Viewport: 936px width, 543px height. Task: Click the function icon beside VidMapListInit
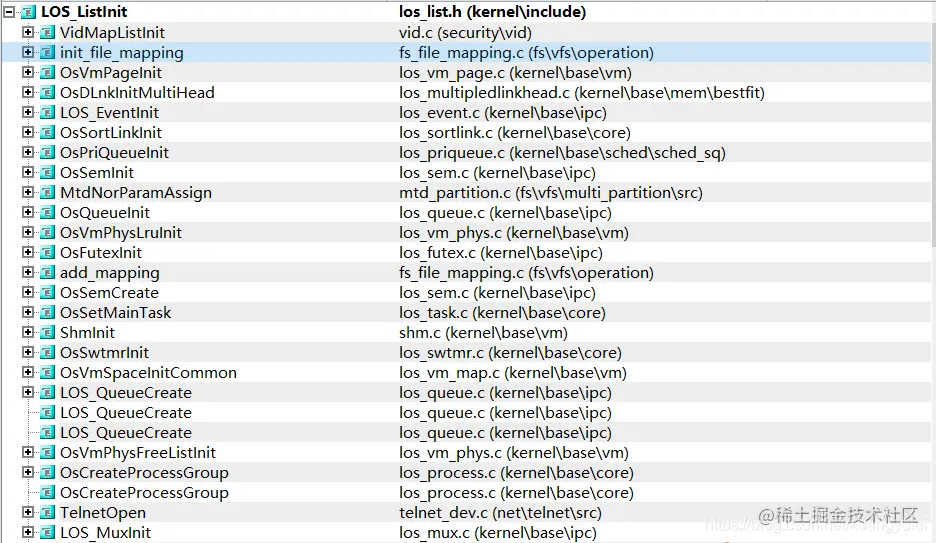point(47,32)
